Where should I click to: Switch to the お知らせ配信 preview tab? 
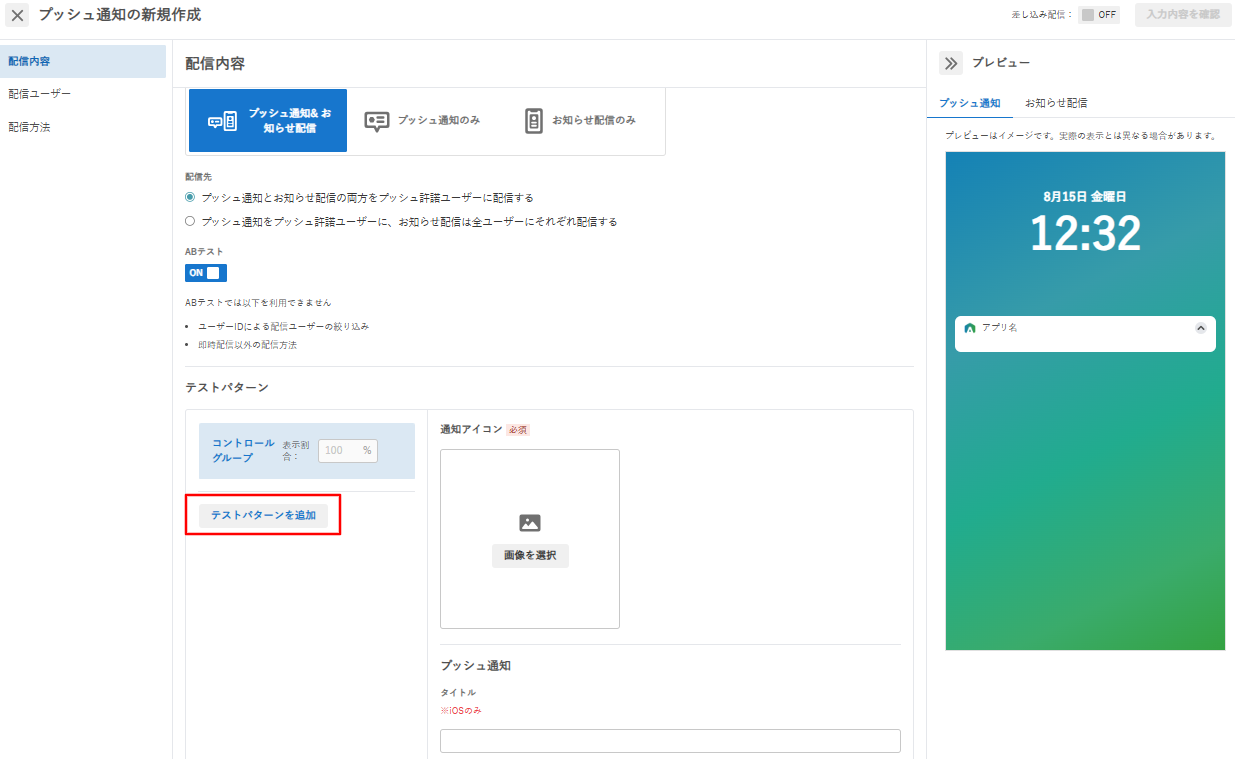click(1056, 103)
